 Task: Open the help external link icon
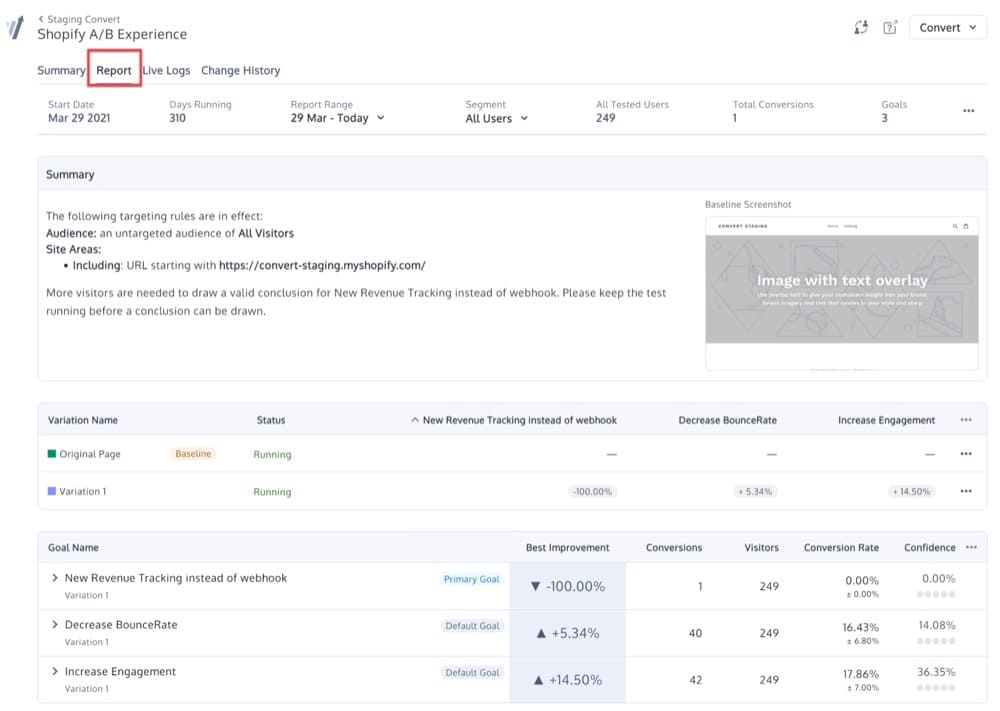coord(890,27)
